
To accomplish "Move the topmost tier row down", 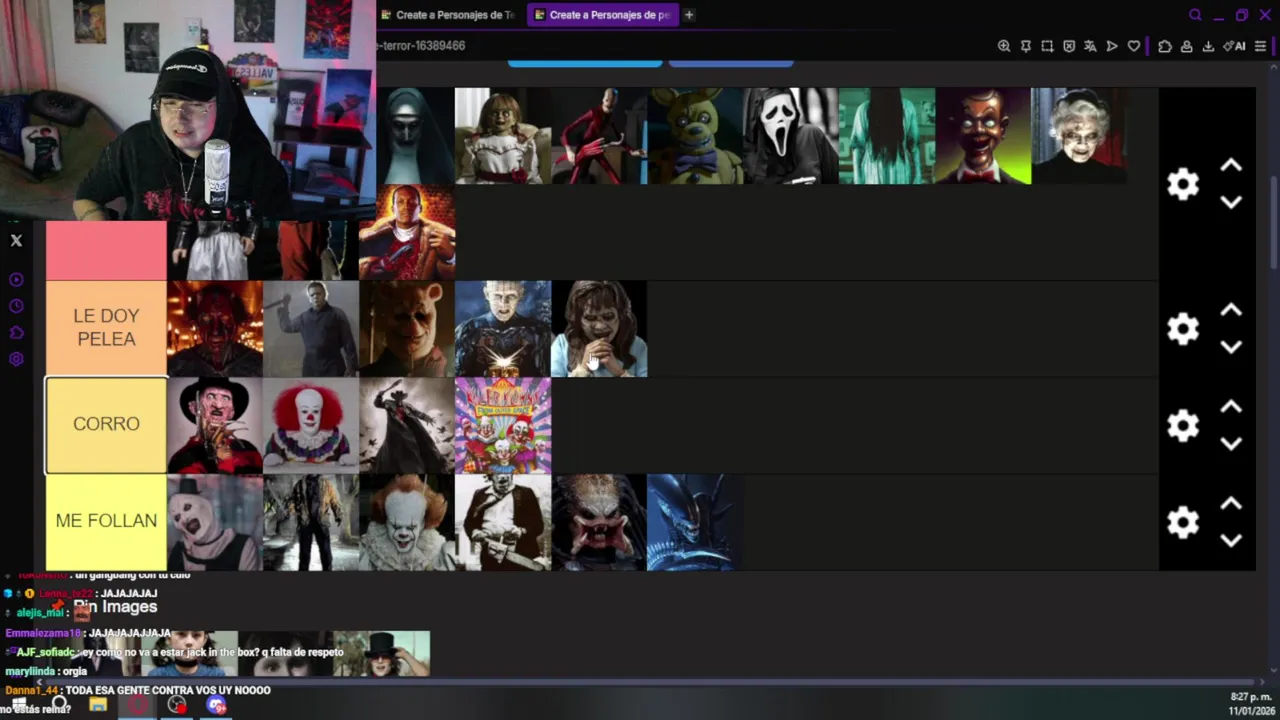I will [1231, 202].
